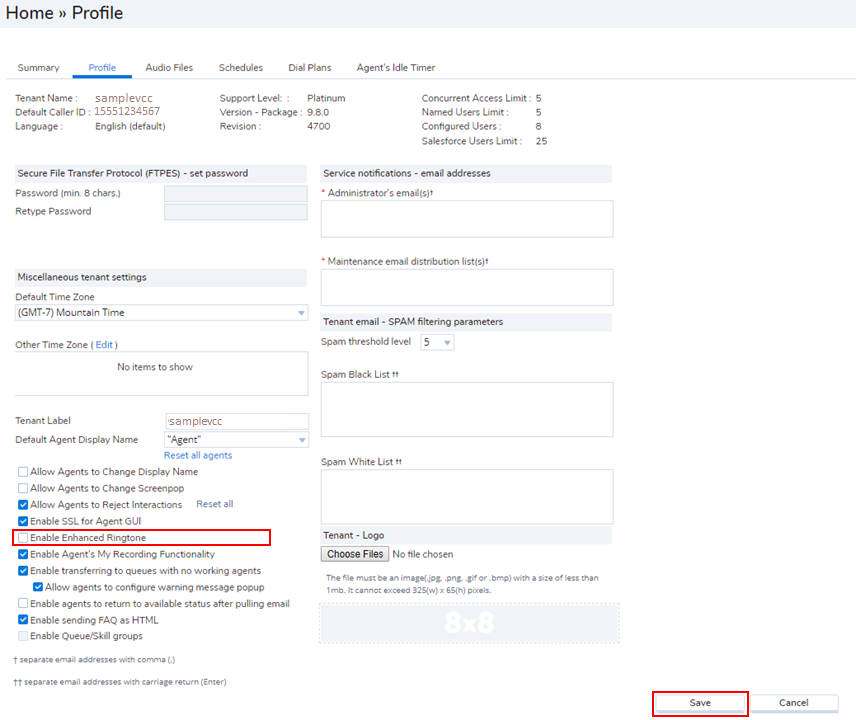
Task: Select the Profile tab
Action: pyautogui.click(x=102, y=68)
